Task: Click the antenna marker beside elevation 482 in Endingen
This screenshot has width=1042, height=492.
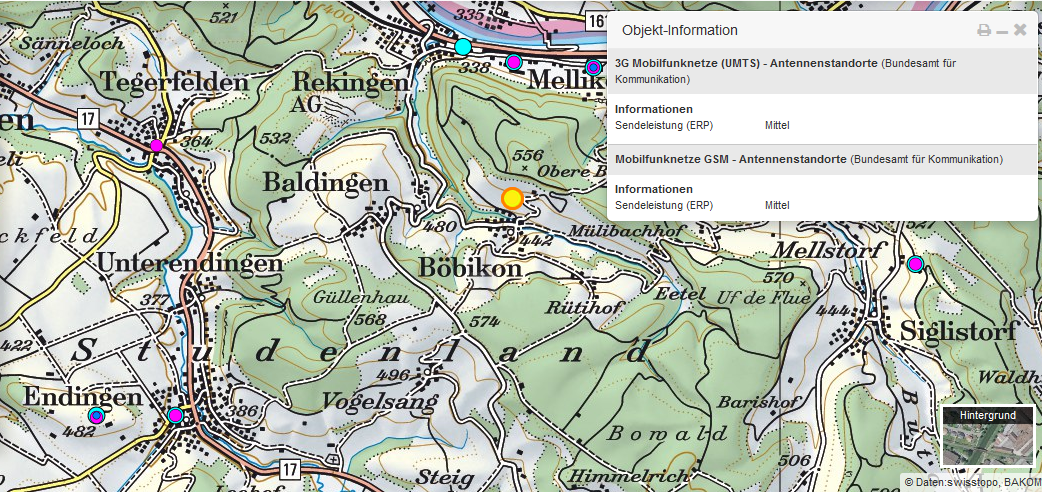Action: pyautogui.click(x=96, y=416)
